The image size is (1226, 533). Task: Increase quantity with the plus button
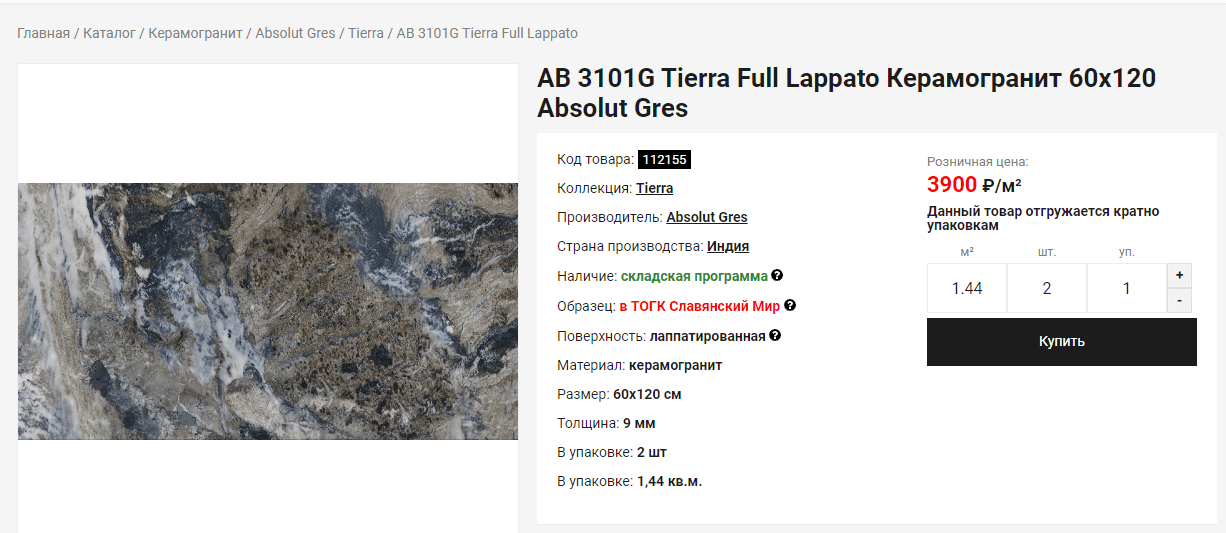coord(1180,275)
